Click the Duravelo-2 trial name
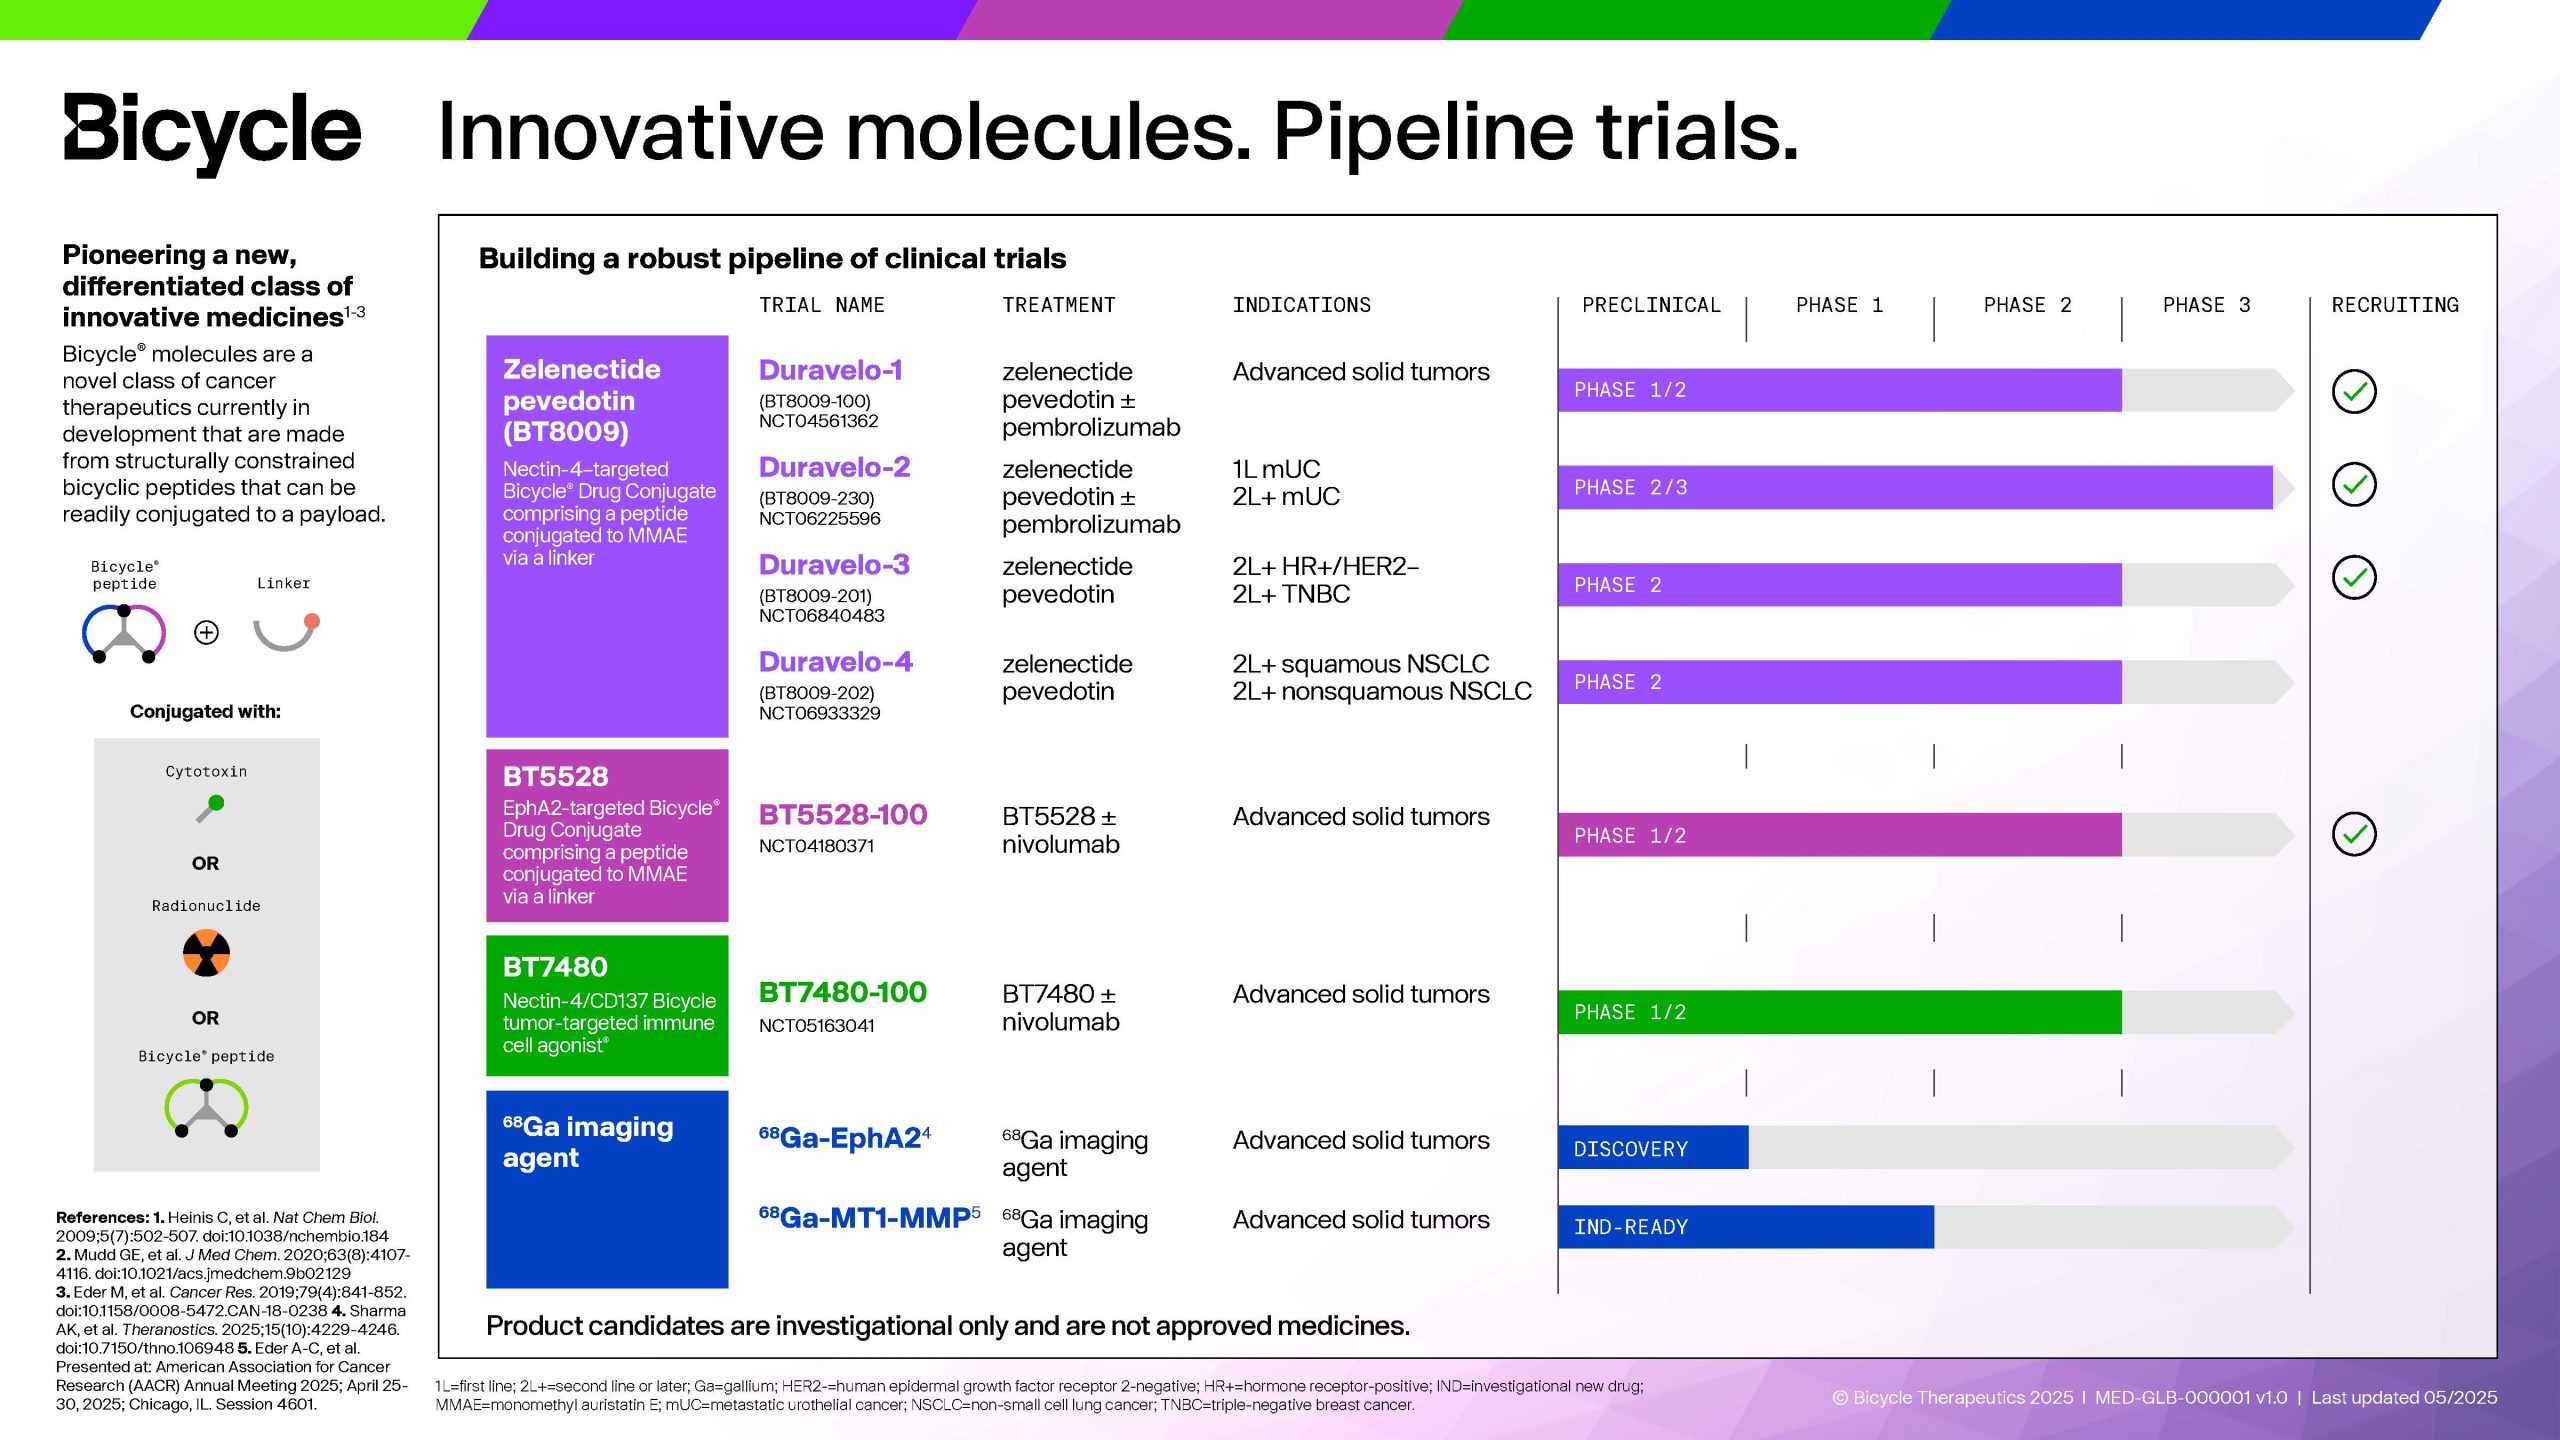 [x=834, y=467]
